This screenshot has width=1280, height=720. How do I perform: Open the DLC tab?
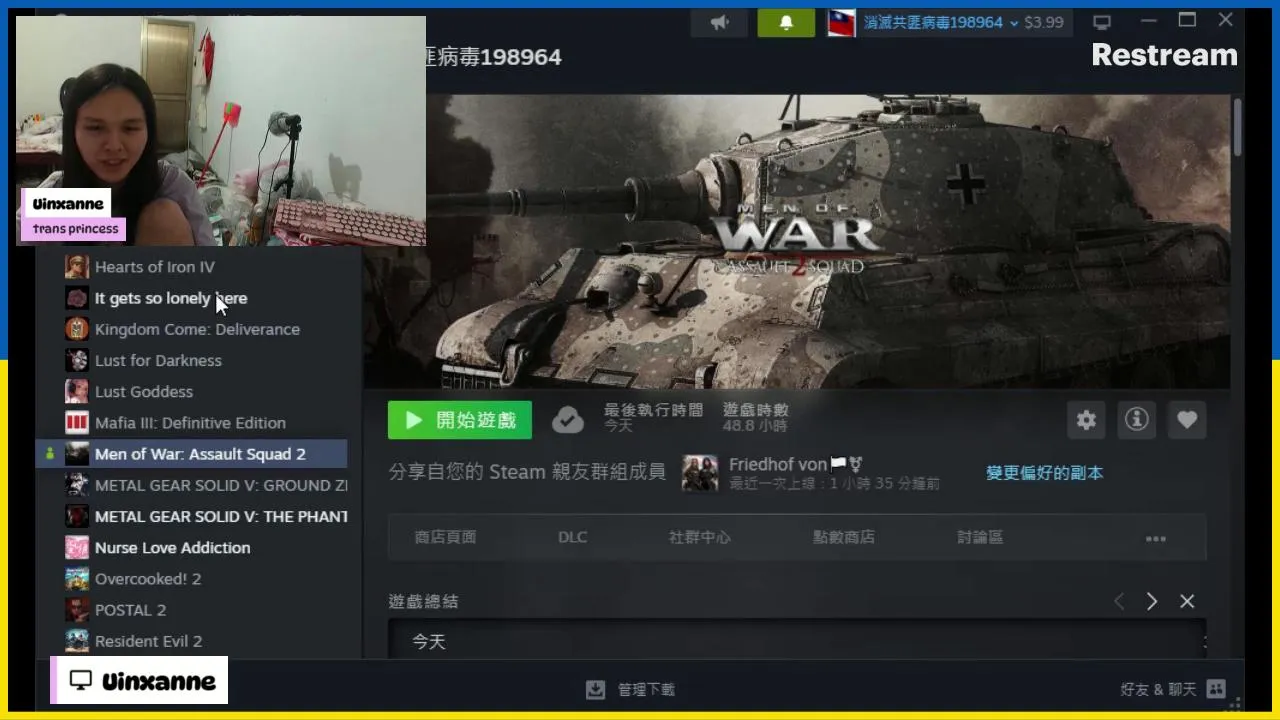tap(573, 537)
